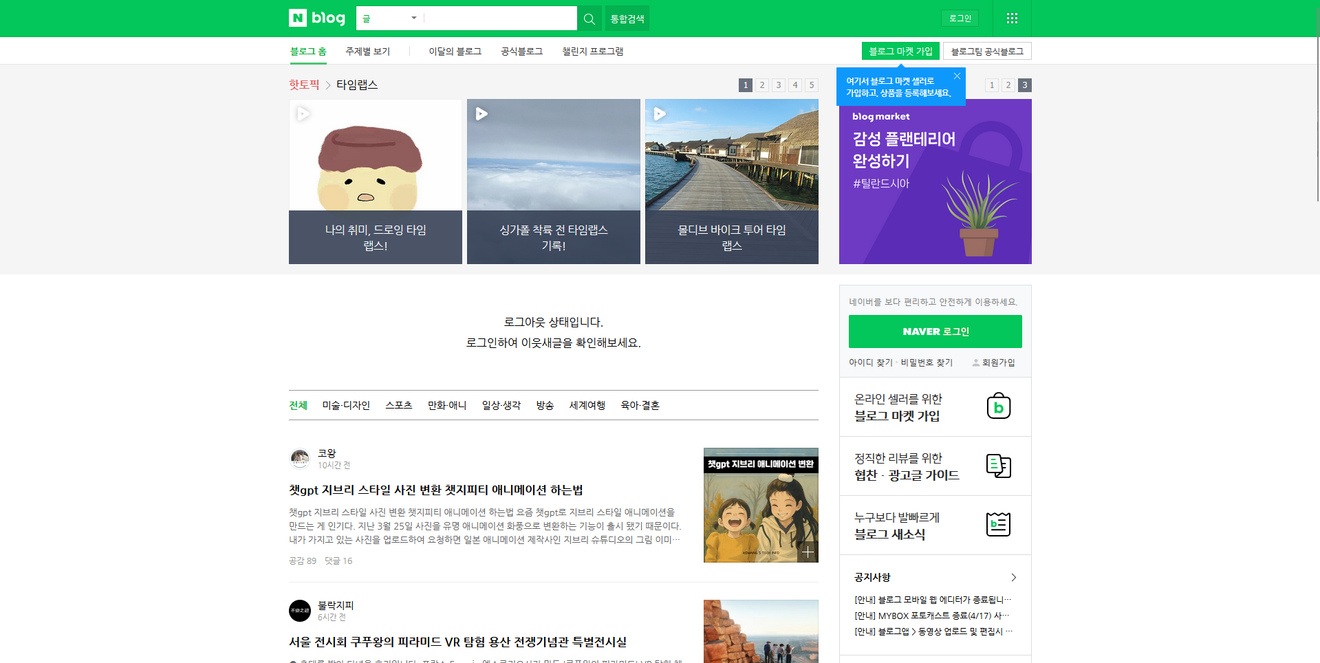The image size is (1320, 663).
Task: Switch banner to page 3
Action: pos(1025,85)
